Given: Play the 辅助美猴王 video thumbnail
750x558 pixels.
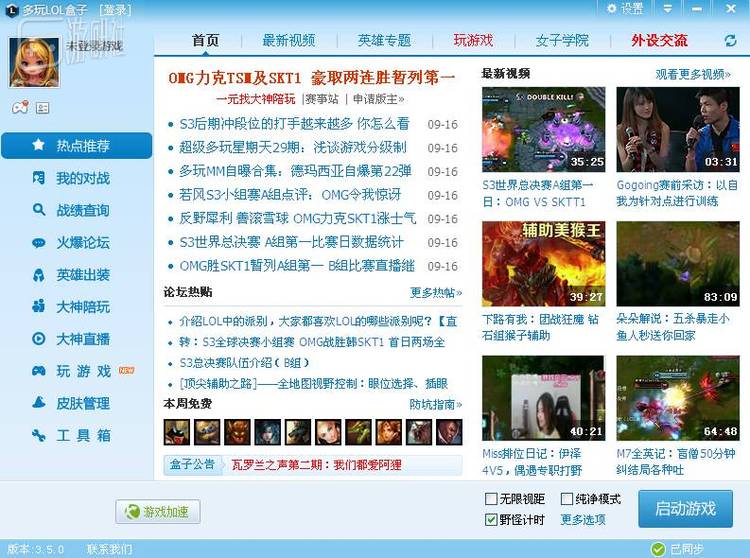Looking at the screenshot, I should [543, 264].
